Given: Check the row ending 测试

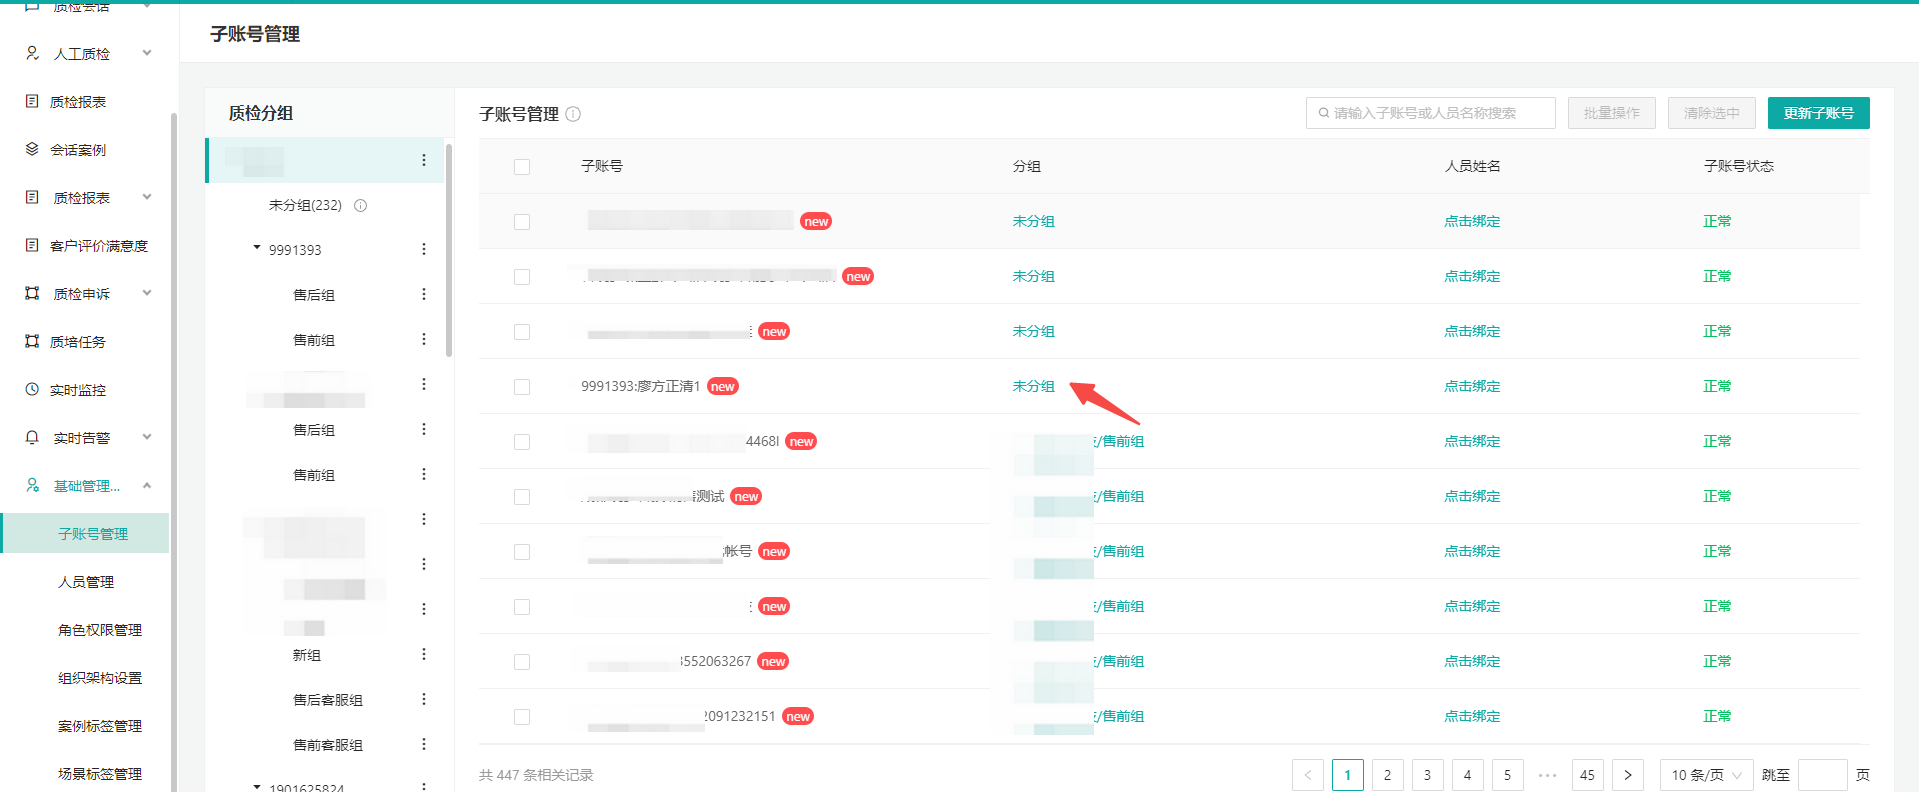Looking at the screenshot, I should (x=522, y=497).
